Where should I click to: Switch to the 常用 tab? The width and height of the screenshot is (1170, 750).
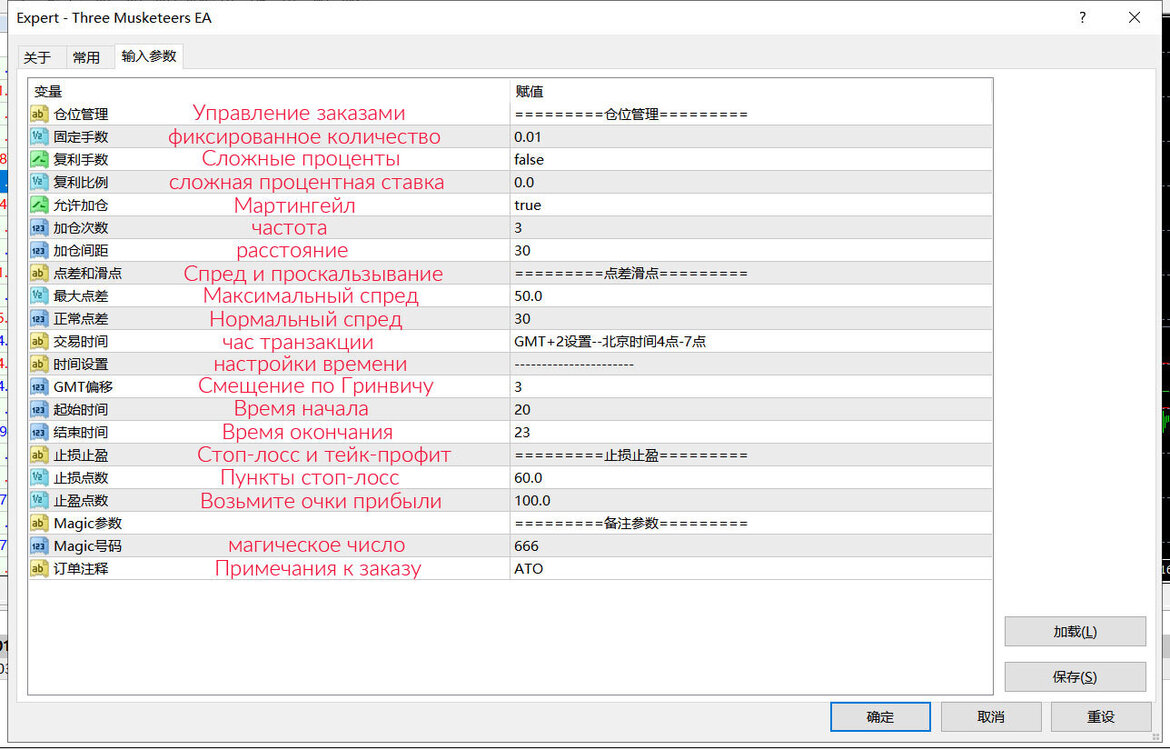[x=87, y=57]
